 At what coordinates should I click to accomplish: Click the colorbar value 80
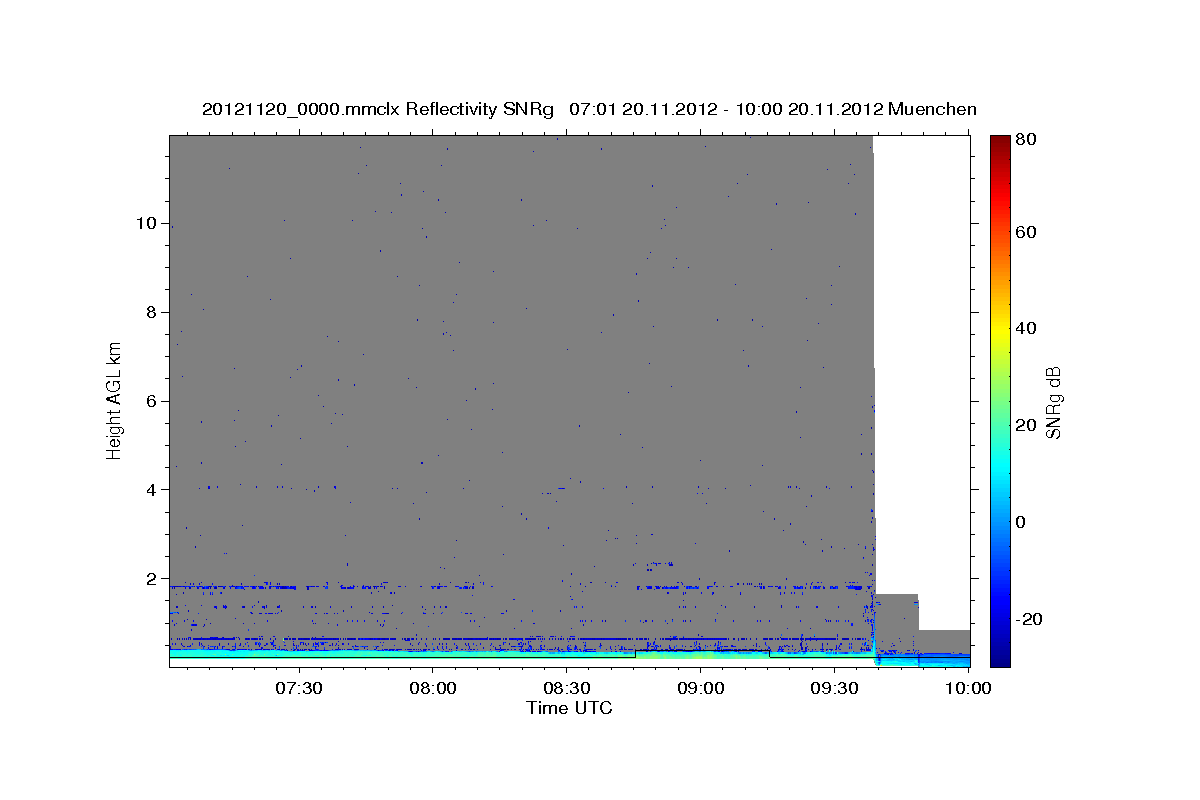click(x=1028, y=139)
